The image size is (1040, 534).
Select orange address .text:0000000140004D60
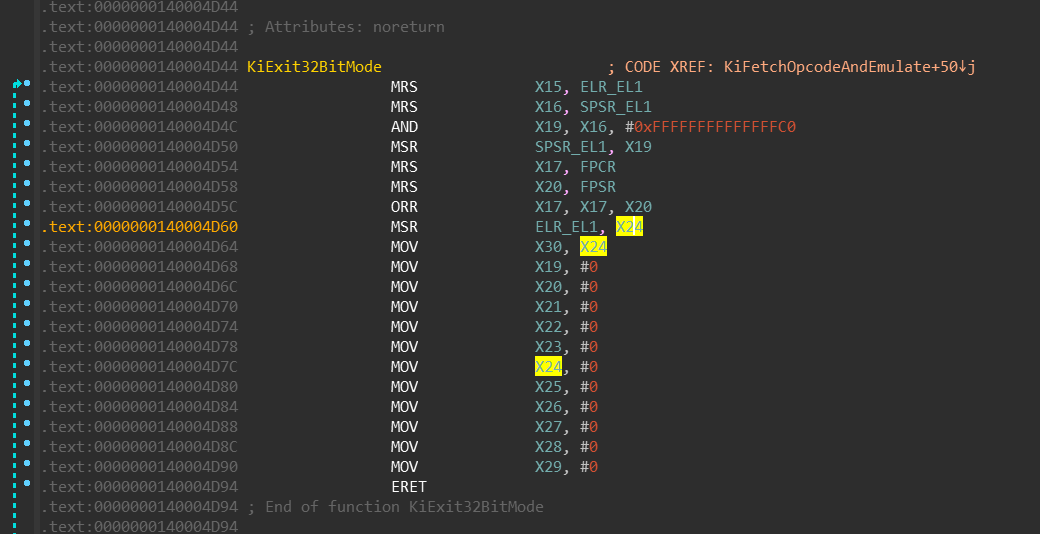pyautogui.click(x=139, y=228)
